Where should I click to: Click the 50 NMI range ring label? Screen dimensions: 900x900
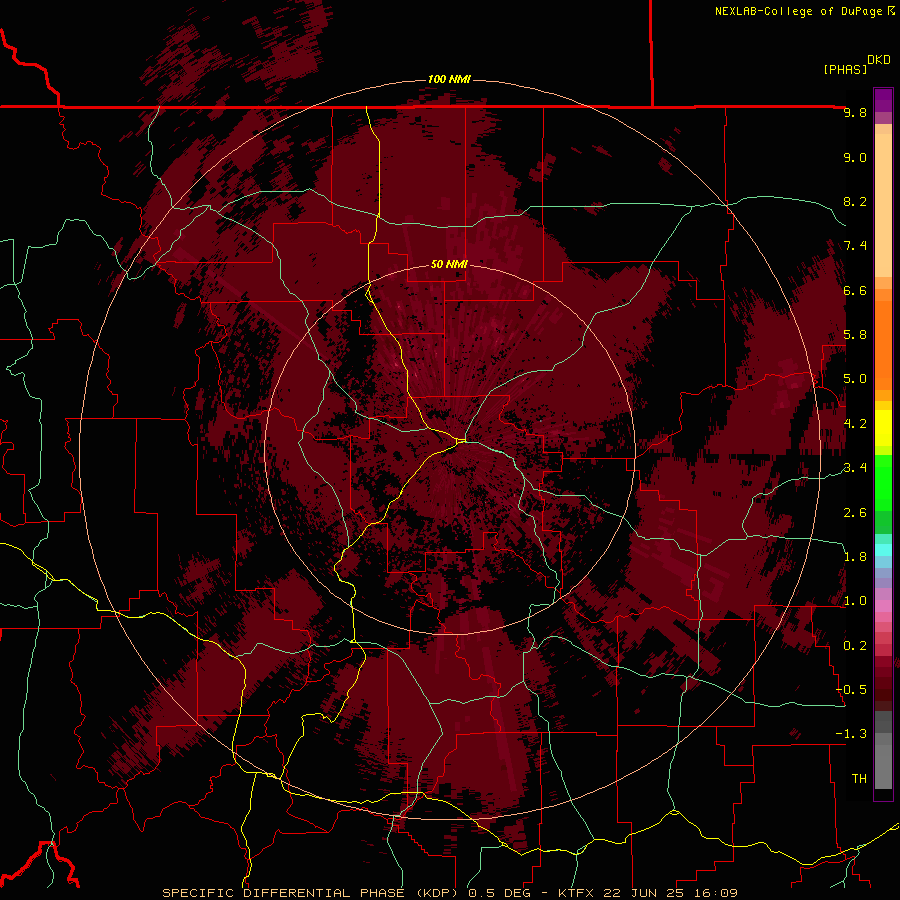(x=449, y=264)
